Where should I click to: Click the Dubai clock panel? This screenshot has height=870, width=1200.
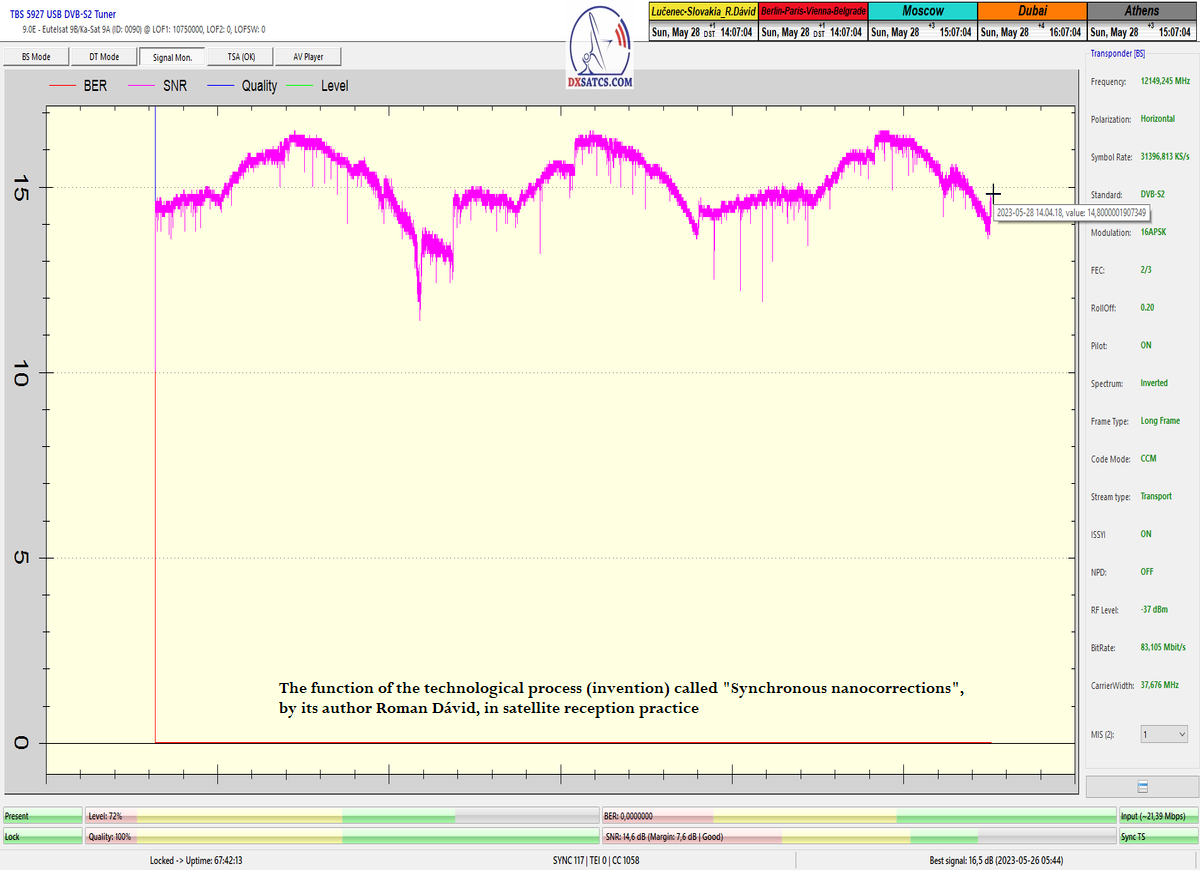click(x=1030, y=21)
